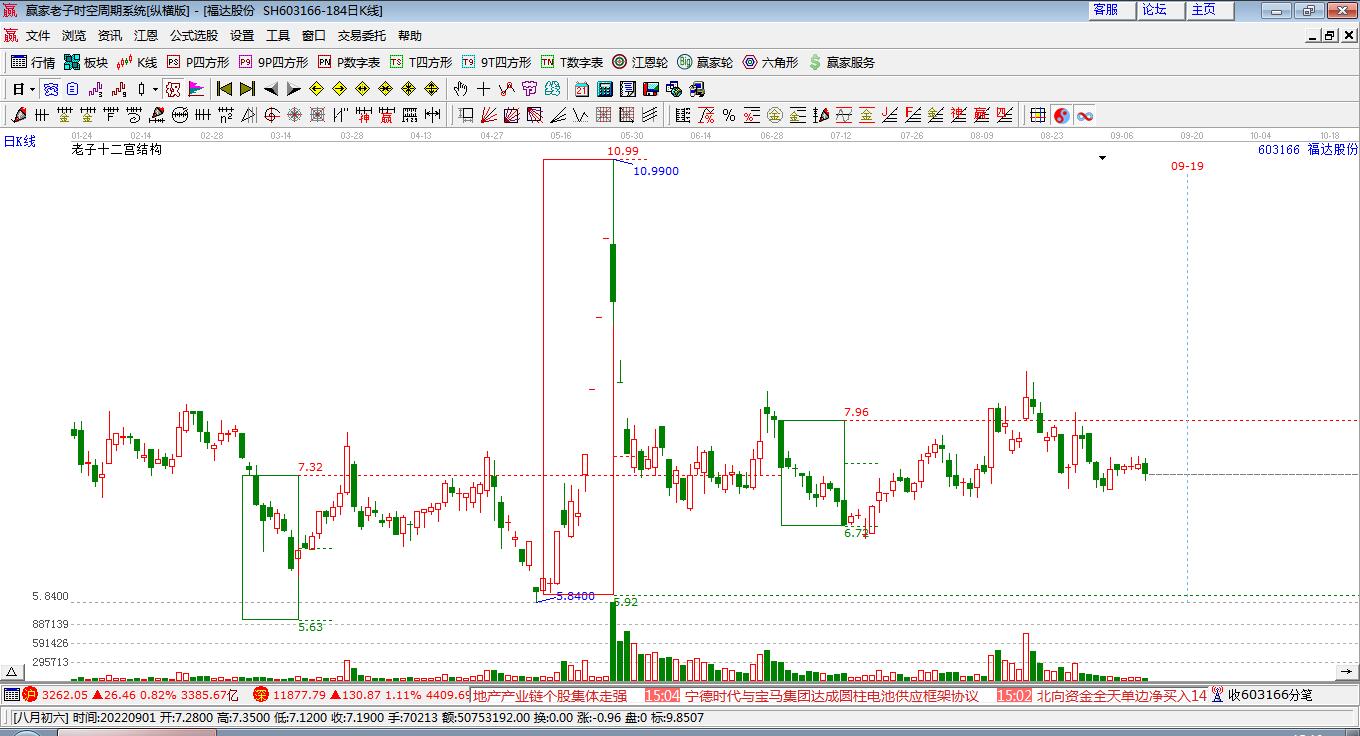The height and width of the screenshot is (736, 1360).
Task: Open the 板块 sector view
Action: tap(86, 62)
